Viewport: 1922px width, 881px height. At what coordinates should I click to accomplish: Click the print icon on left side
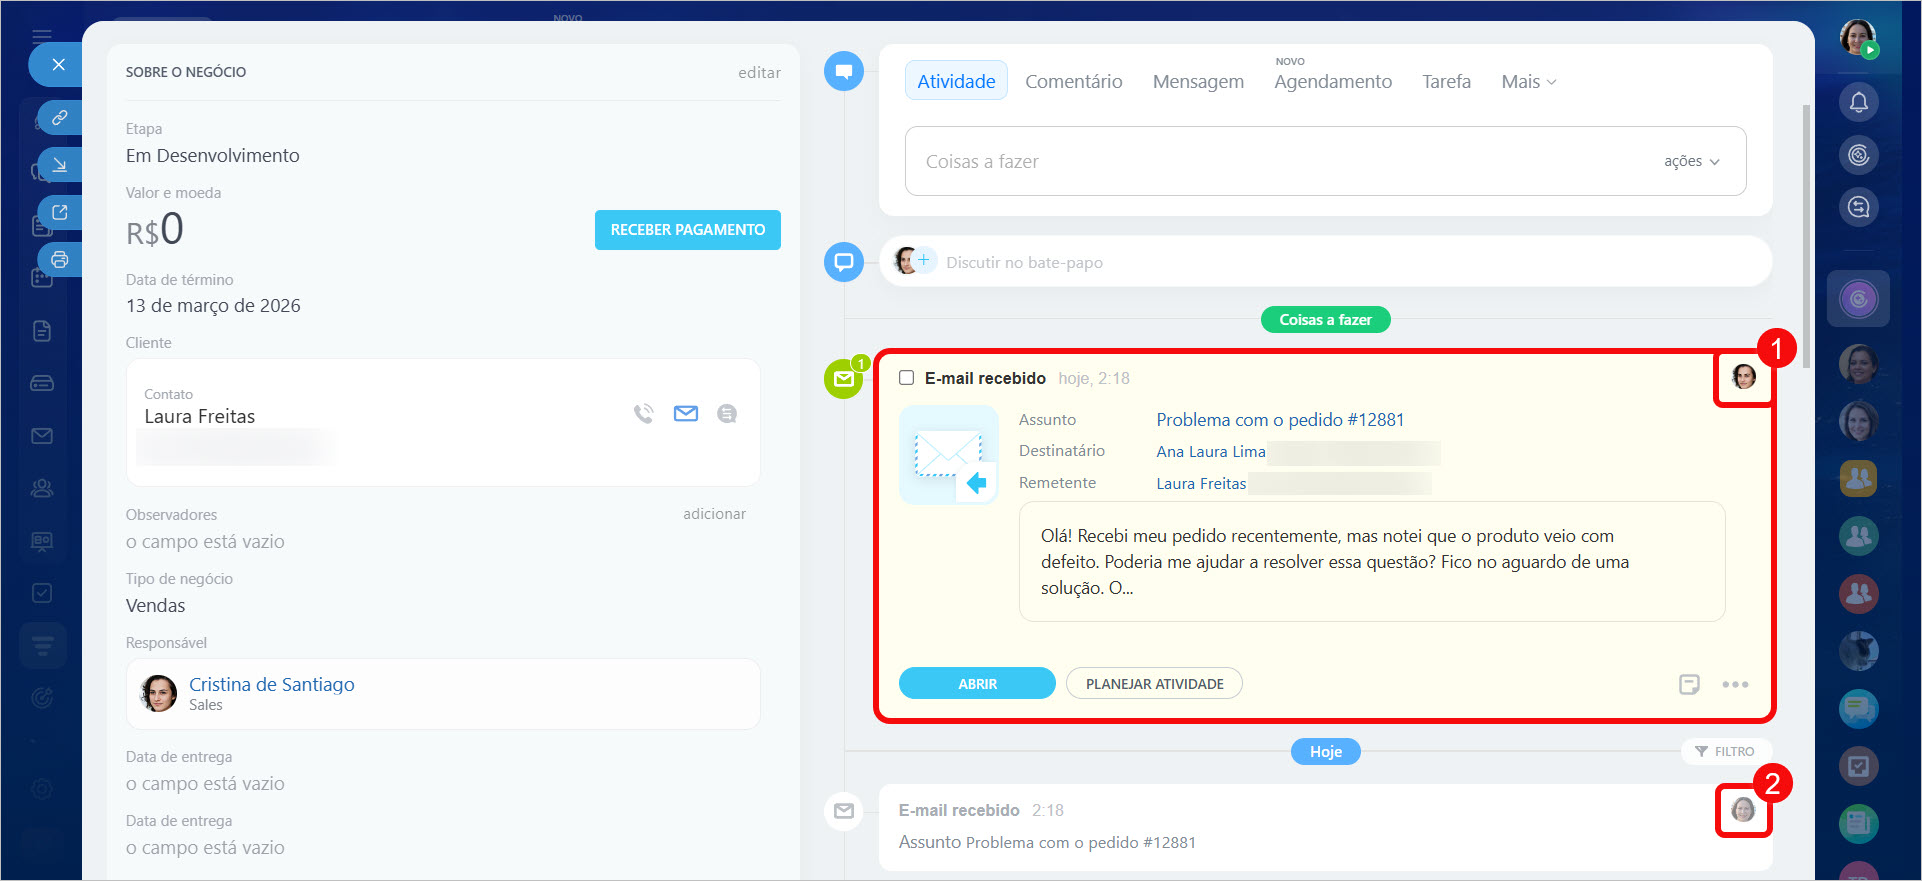click(x=60, y=260)
